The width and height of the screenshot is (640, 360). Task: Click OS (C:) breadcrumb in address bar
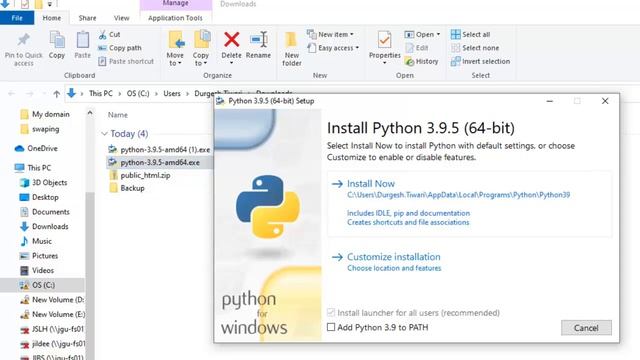click(x=138, y=93)
